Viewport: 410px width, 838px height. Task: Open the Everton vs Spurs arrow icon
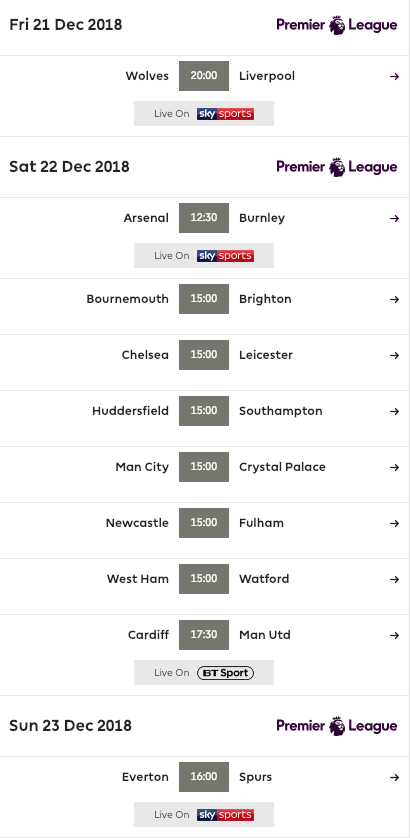pos(394,777)
